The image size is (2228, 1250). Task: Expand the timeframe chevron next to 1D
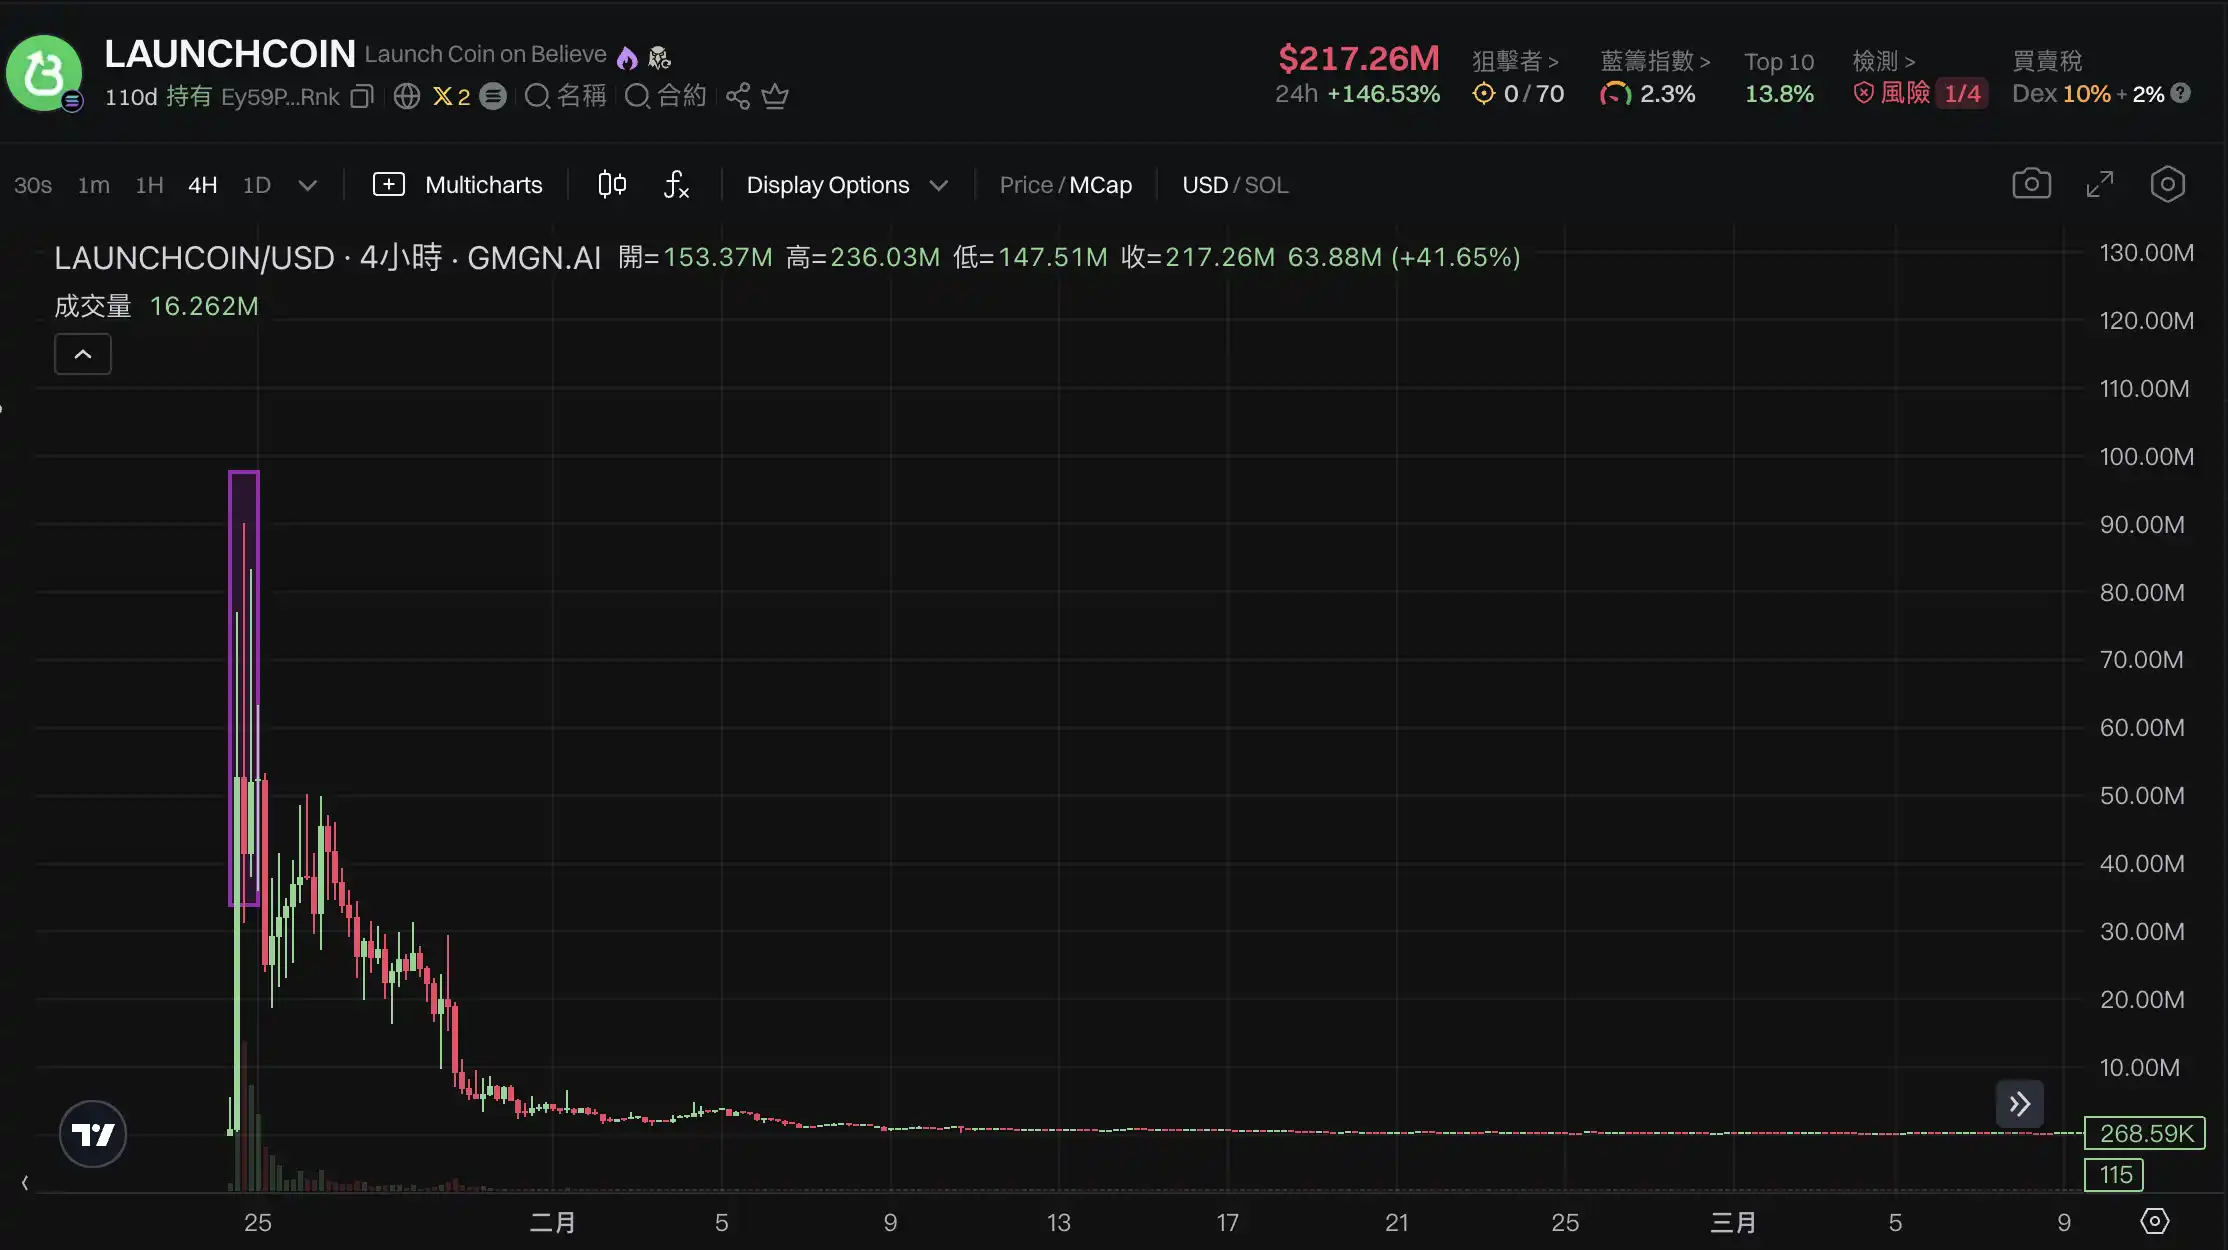tap(308, 184)
